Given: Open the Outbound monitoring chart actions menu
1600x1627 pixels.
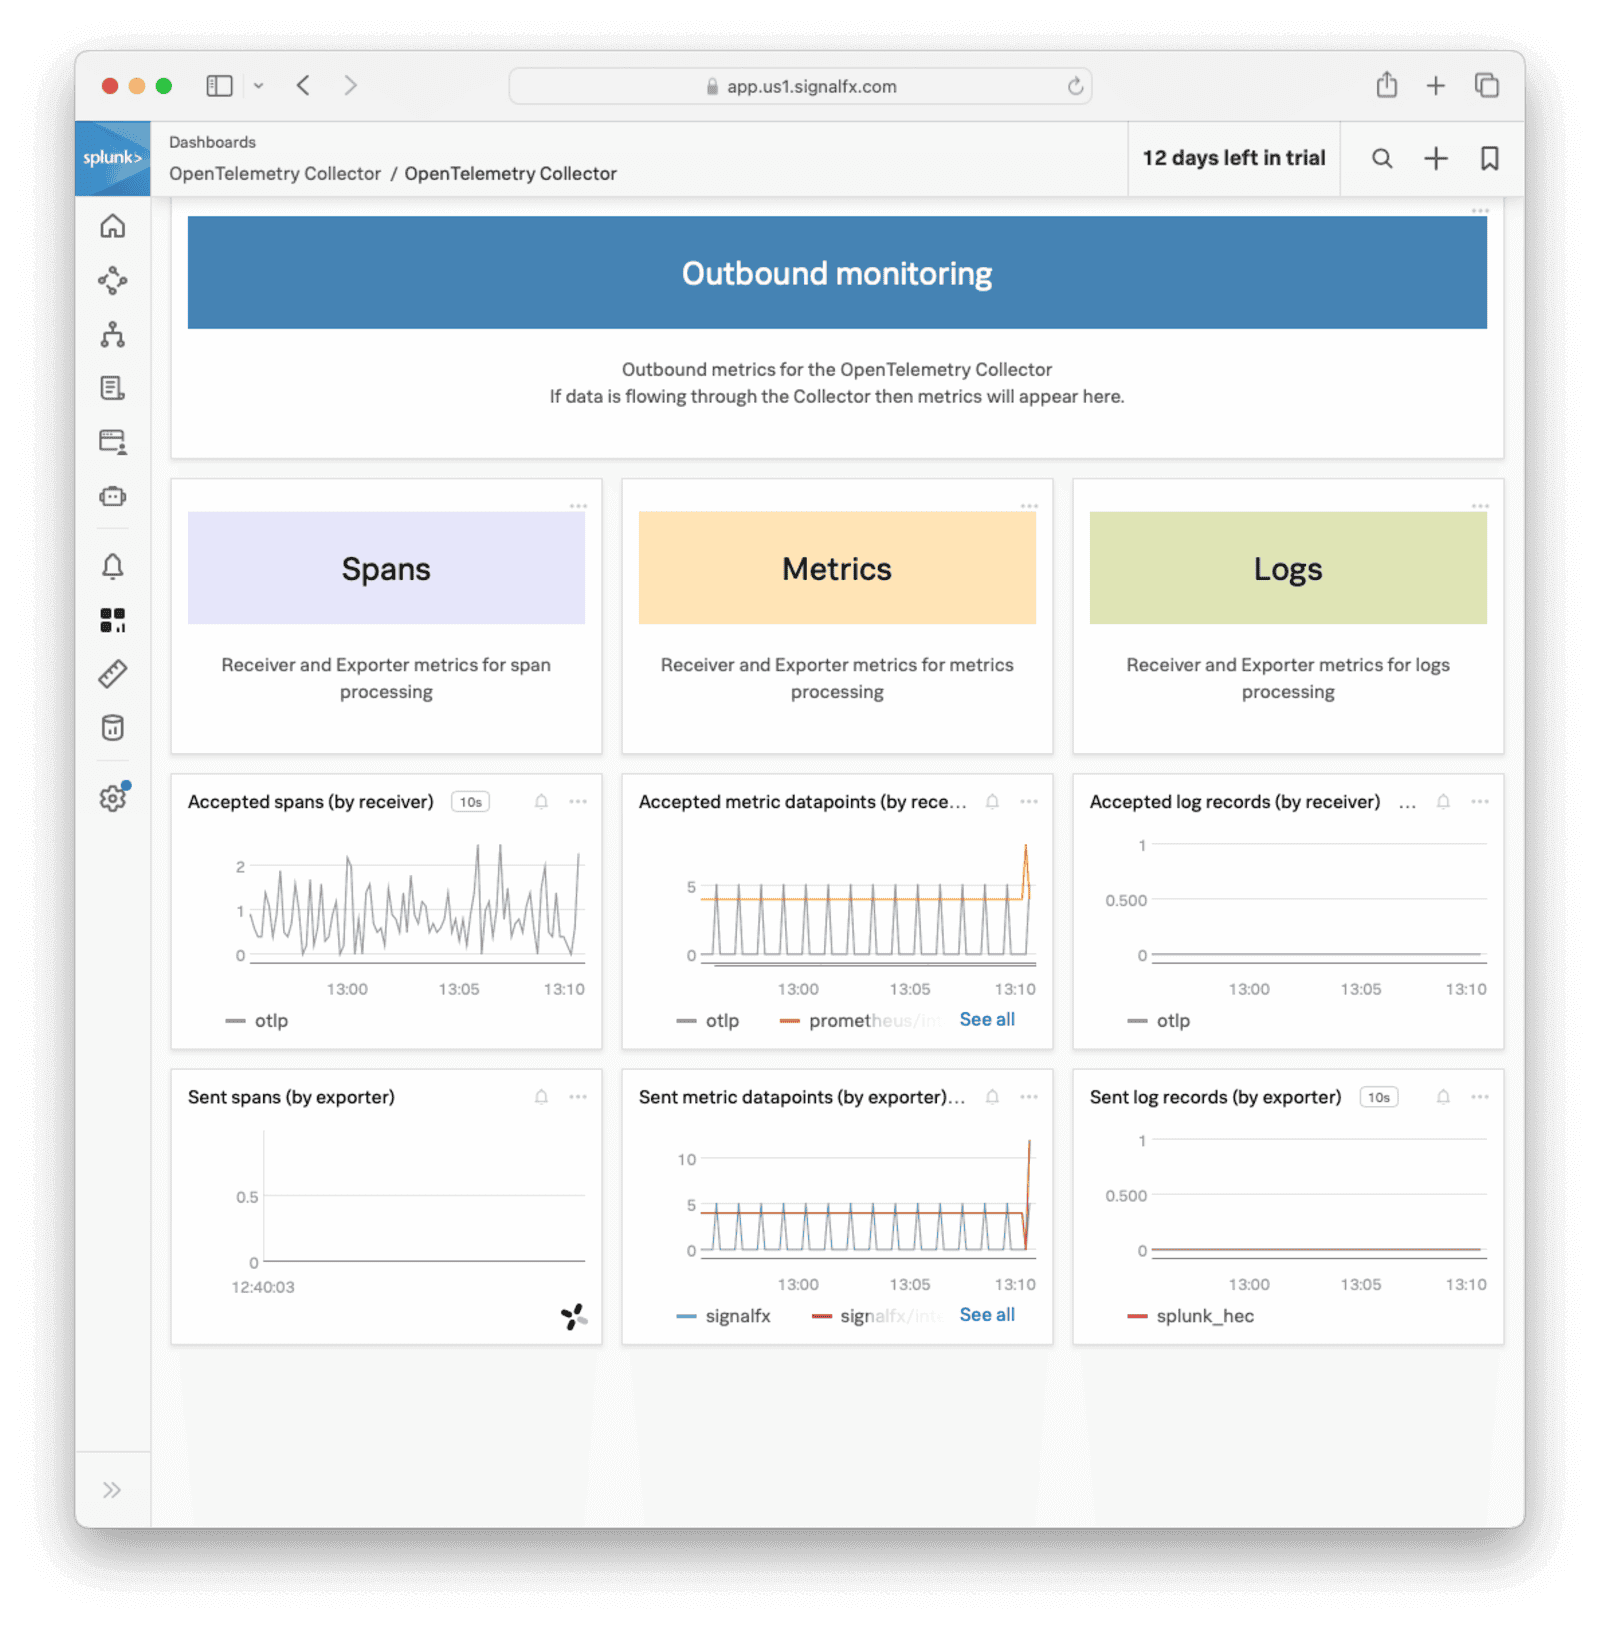Looking at the screenshot, I should (x=1480, y=211).
